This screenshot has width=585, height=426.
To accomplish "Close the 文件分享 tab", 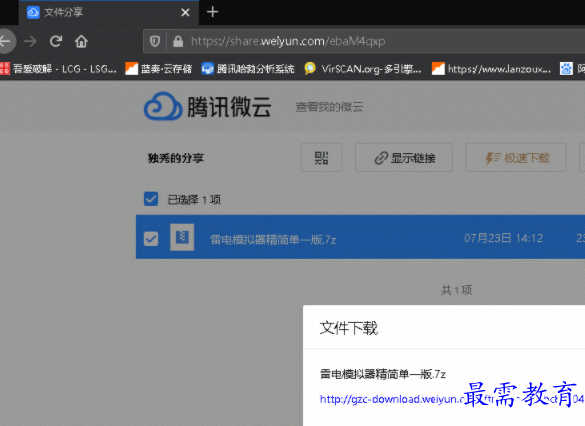I will pos(185,13).
